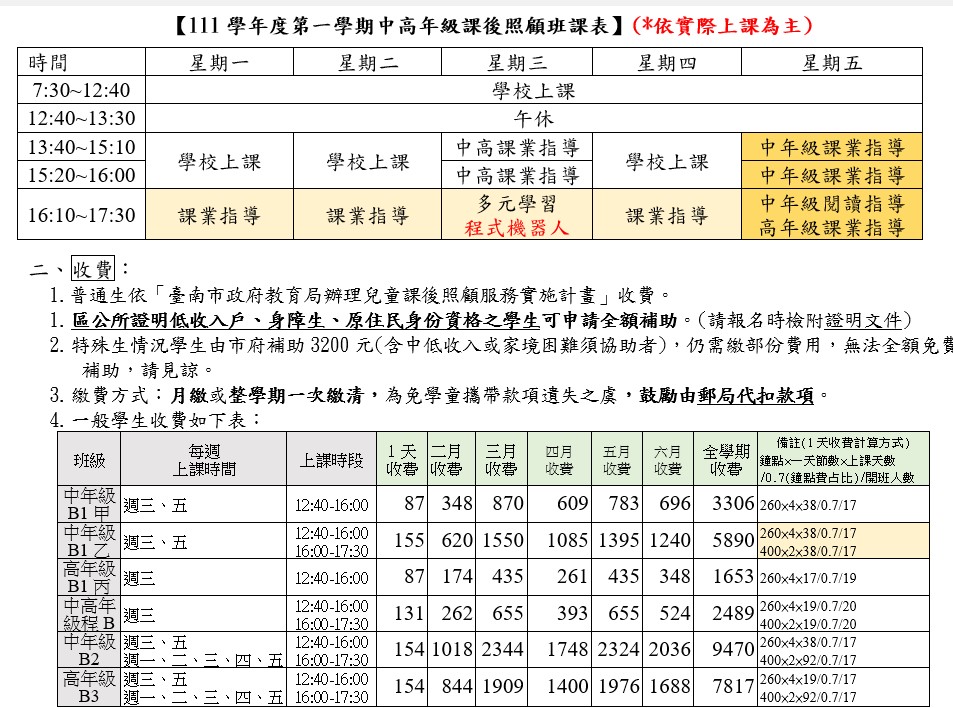Click the line 一般學生收費如下表
Image resolution: width=953 pixels, height=708 pixels.
pos(156,420)
